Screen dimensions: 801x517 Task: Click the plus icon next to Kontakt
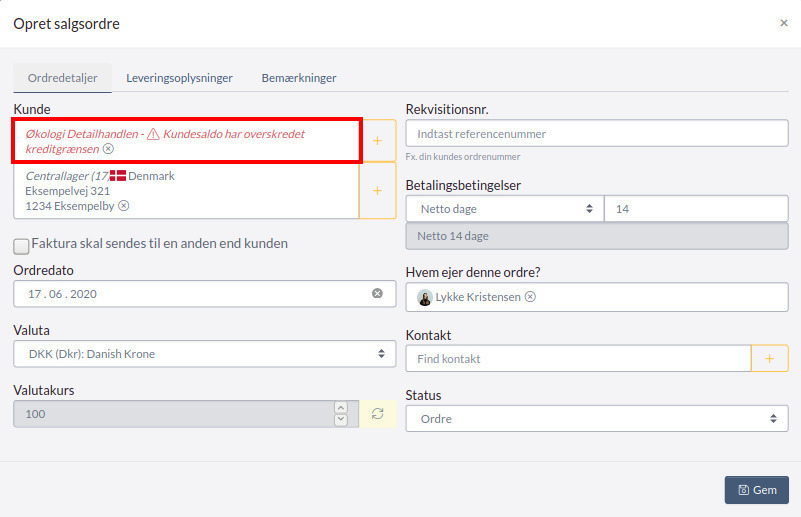769,359
